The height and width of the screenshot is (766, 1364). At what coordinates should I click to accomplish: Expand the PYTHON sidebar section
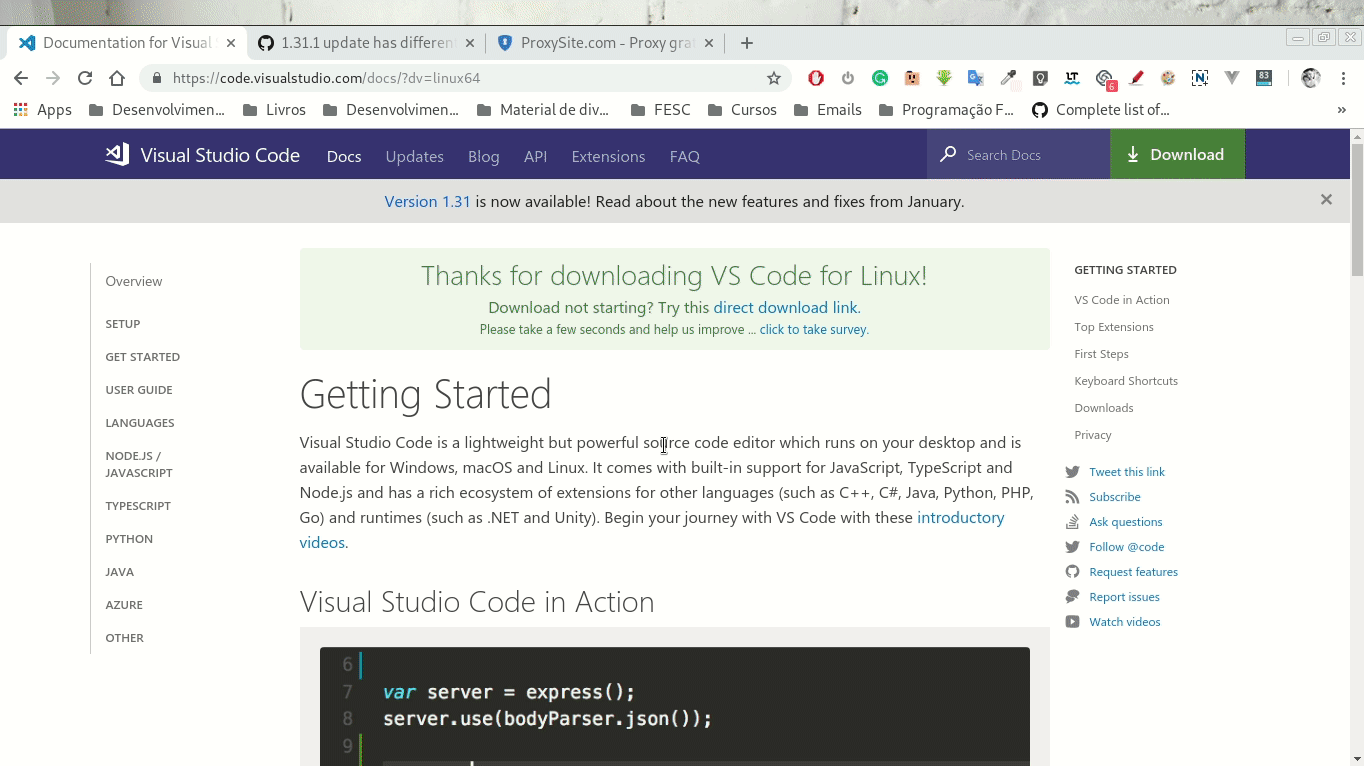coord(129,539)
